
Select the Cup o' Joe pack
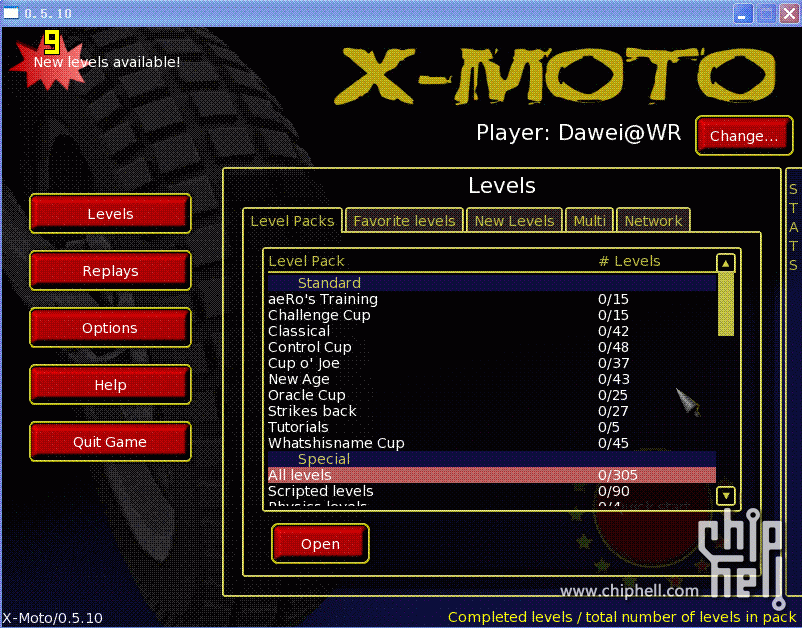(492, 363)
